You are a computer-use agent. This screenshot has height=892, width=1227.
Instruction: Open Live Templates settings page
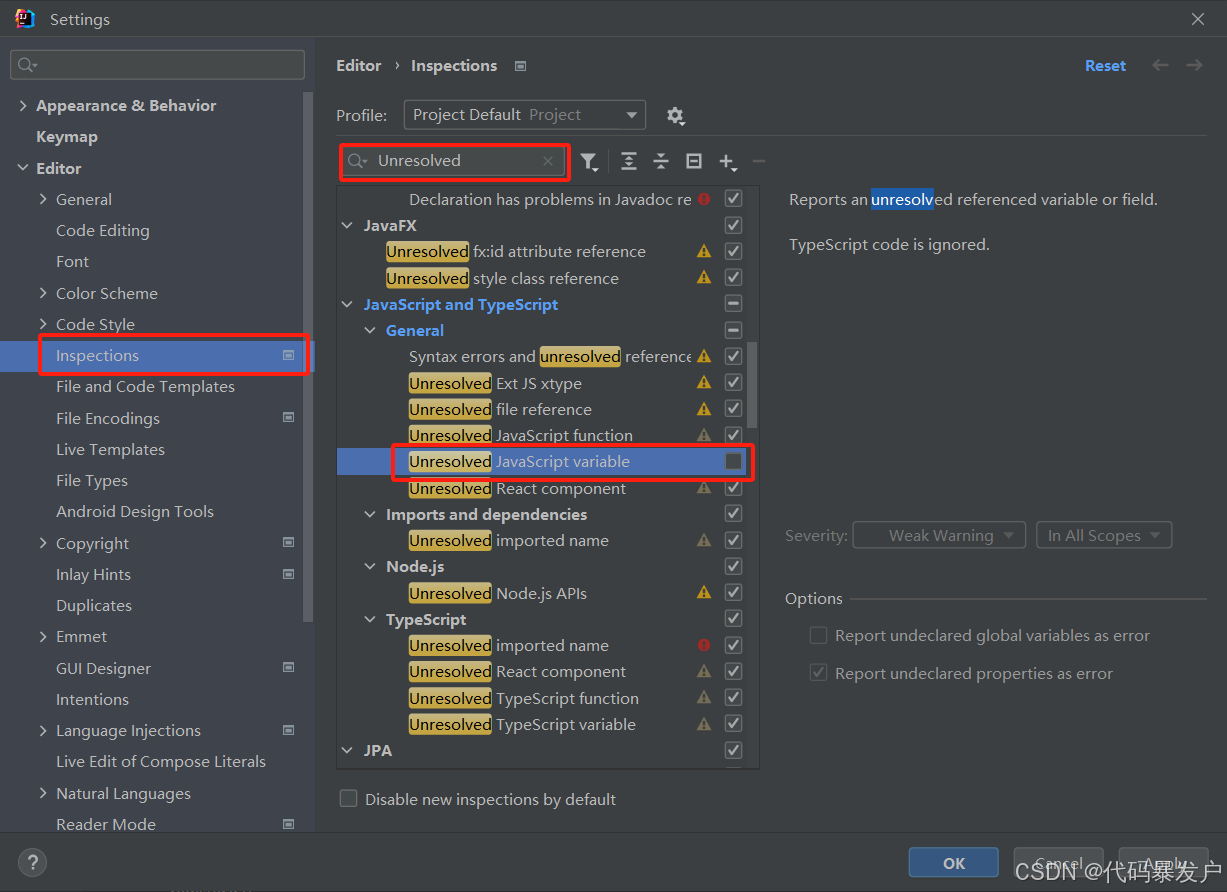[x=110, y=450]
